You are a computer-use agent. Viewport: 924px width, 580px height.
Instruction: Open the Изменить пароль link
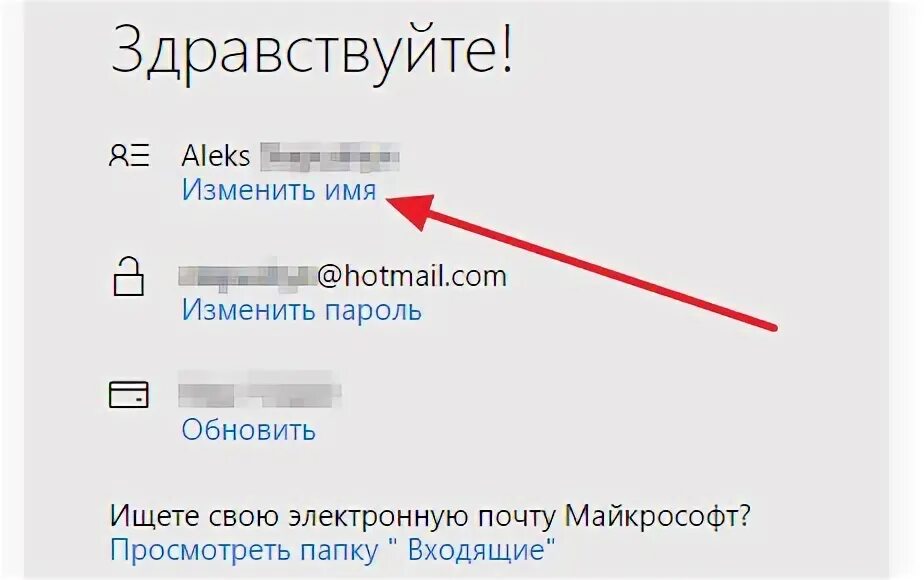coord(302,310)
